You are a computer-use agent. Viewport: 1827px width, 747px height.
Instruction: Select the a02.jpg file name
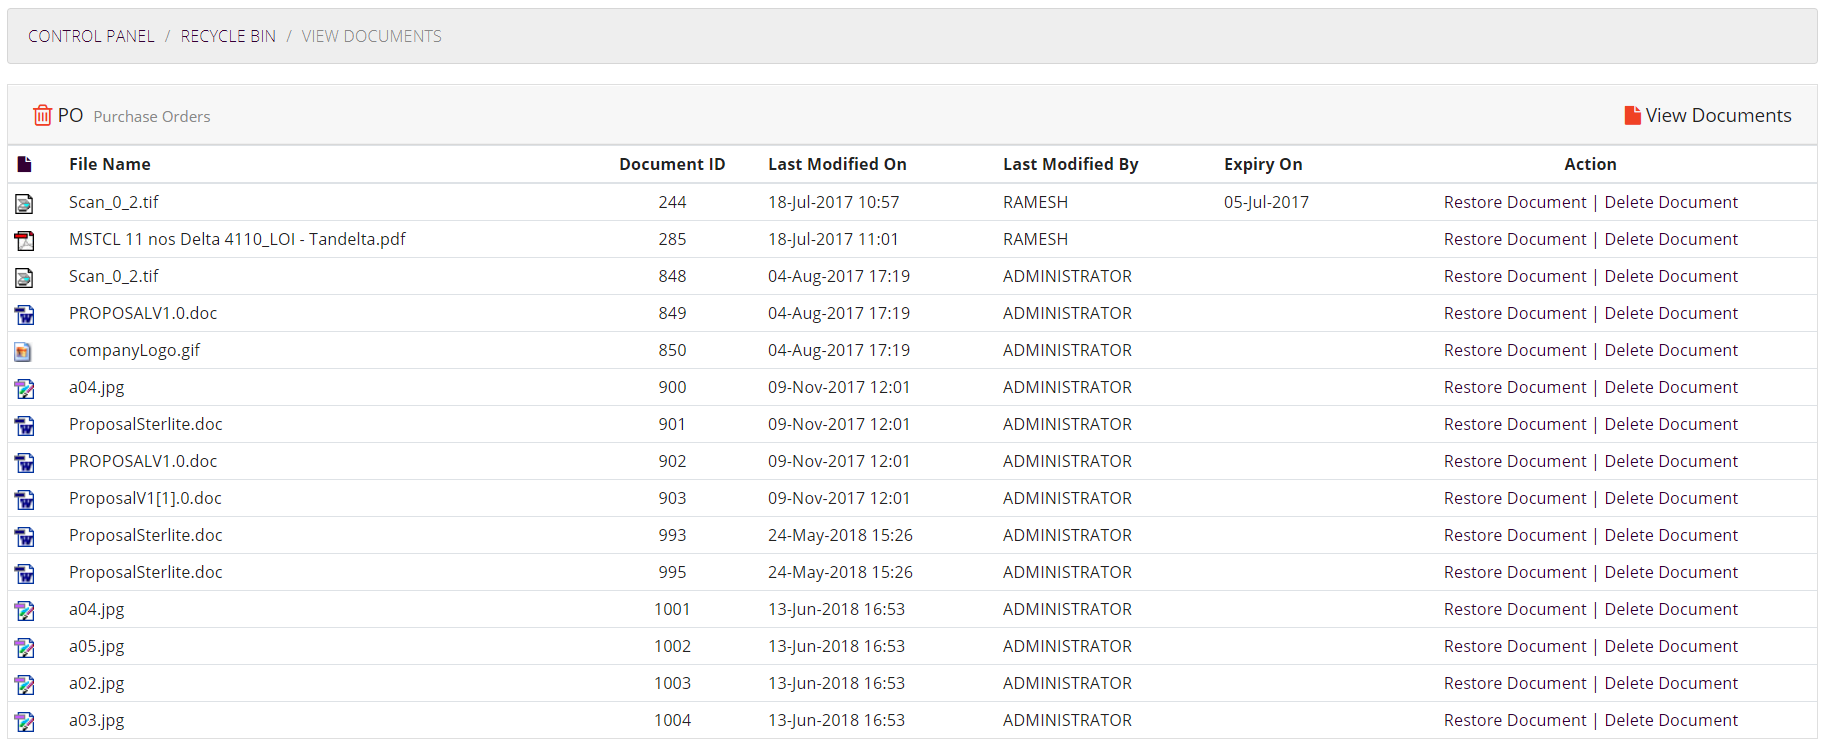[97, 683]
